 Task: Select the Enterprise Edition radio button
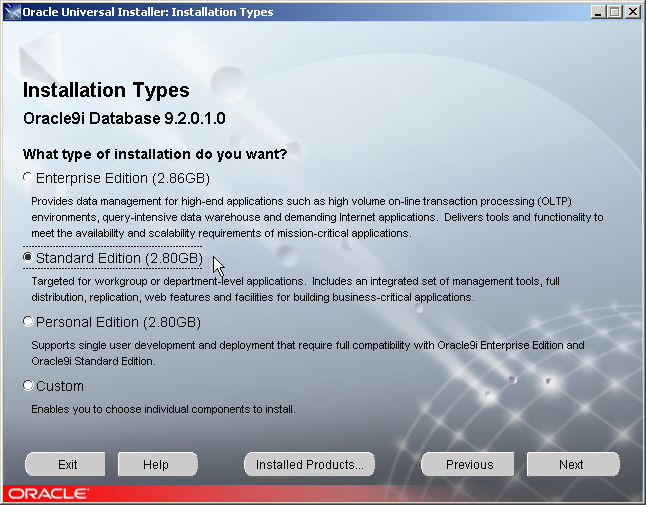tap(28, 179)
